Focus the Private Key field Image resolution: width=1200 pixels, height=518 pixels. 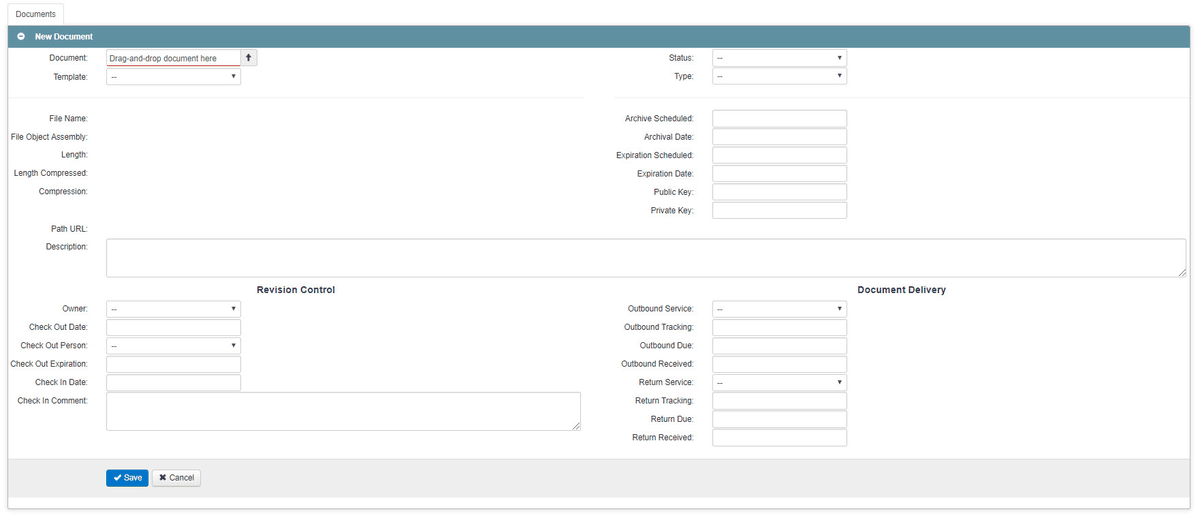point(780,210)
